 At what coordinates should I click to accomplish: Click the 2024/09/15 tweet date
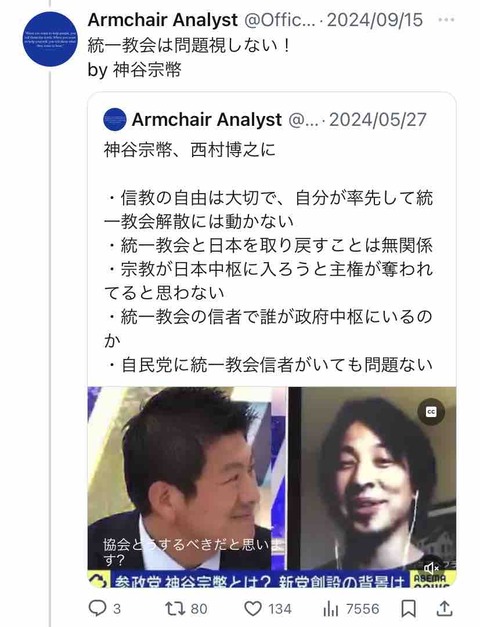pos(375,20)
